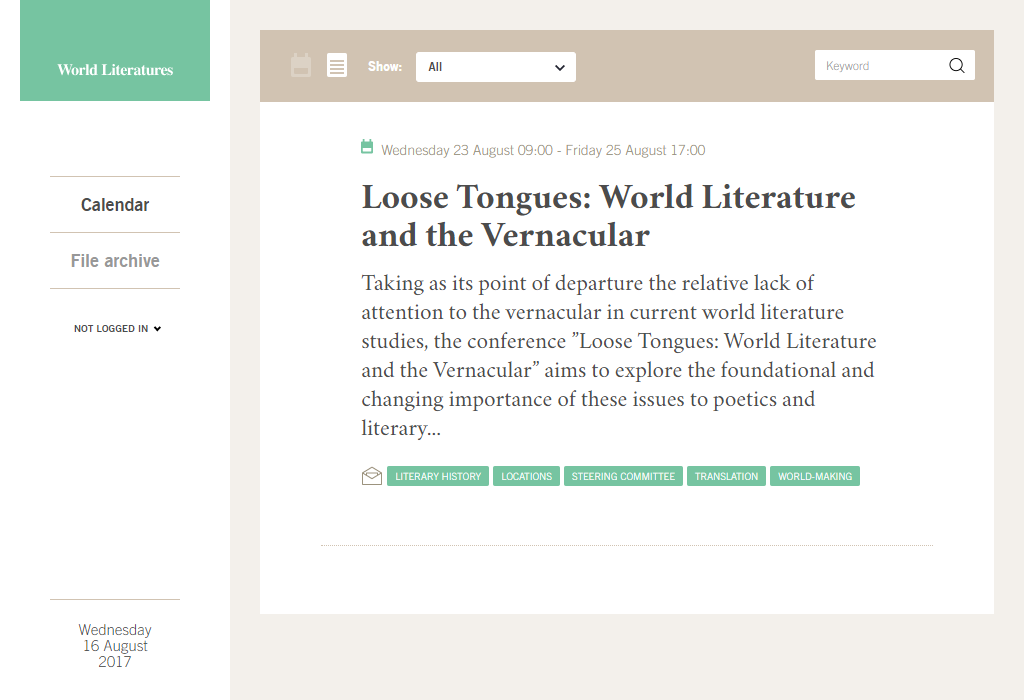
Task: Click the Show: label
Action: pos(385,67)
